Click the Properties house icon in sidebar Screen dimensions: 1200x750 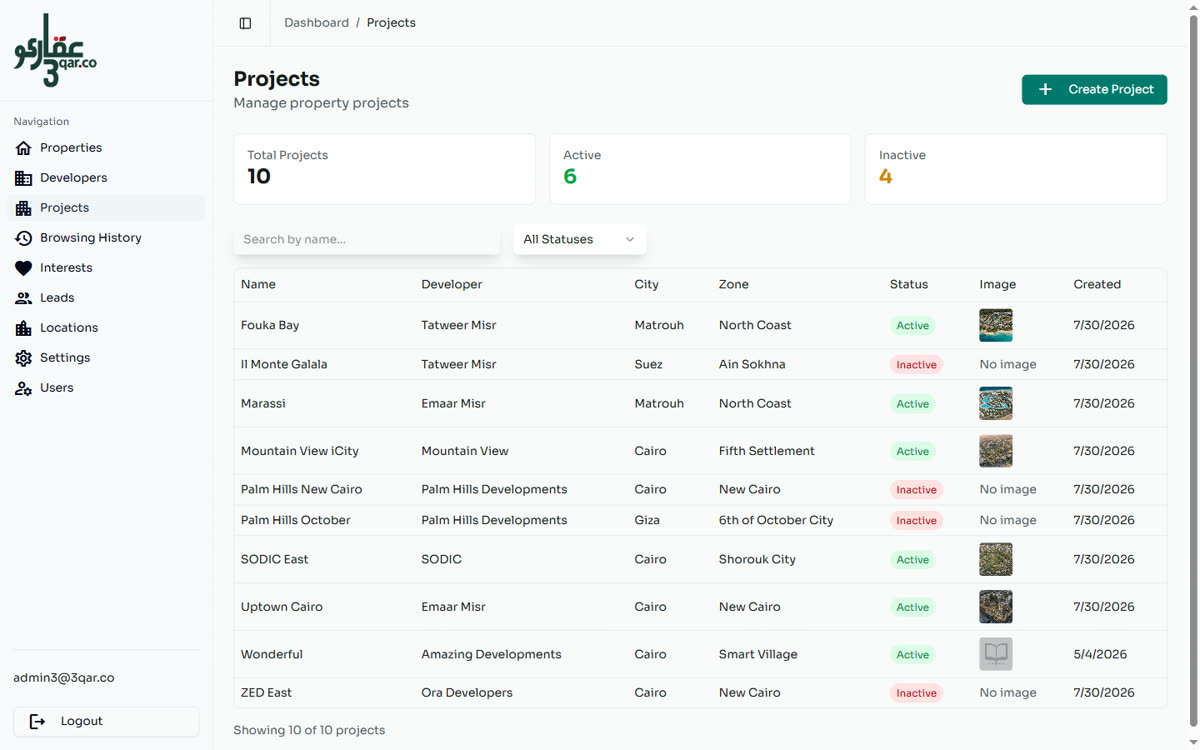(24, 148)
